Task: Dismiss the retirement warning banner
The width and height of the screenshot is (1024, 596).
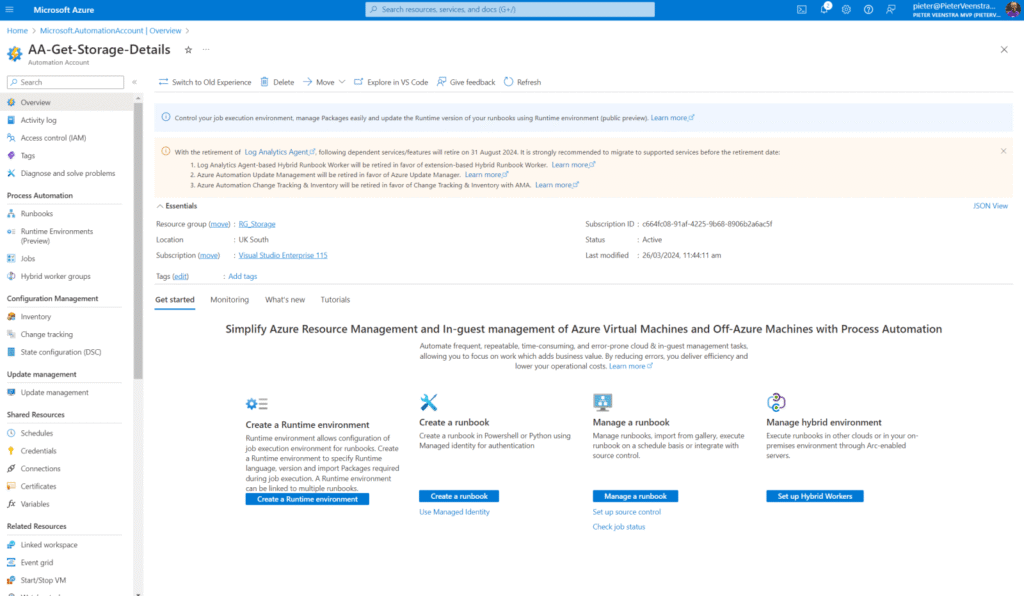Action: (1004, 151)
